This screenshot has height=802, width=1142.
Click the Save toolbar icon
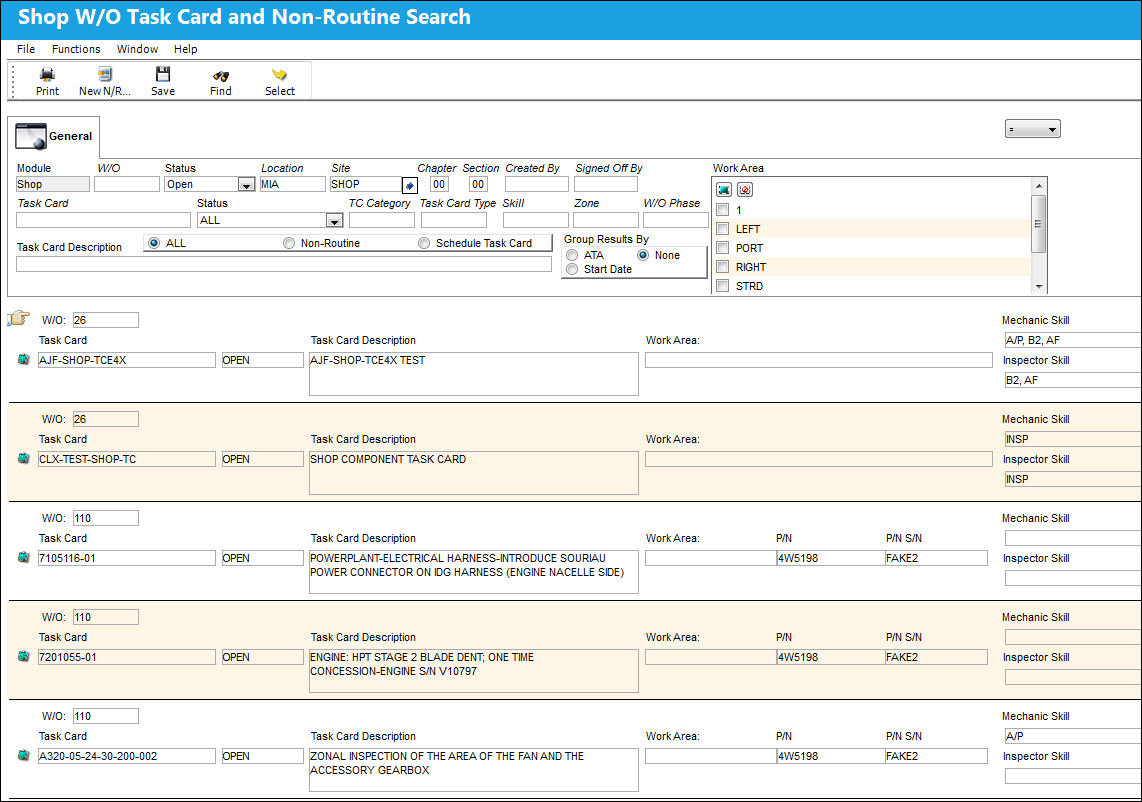pos(163,74)
